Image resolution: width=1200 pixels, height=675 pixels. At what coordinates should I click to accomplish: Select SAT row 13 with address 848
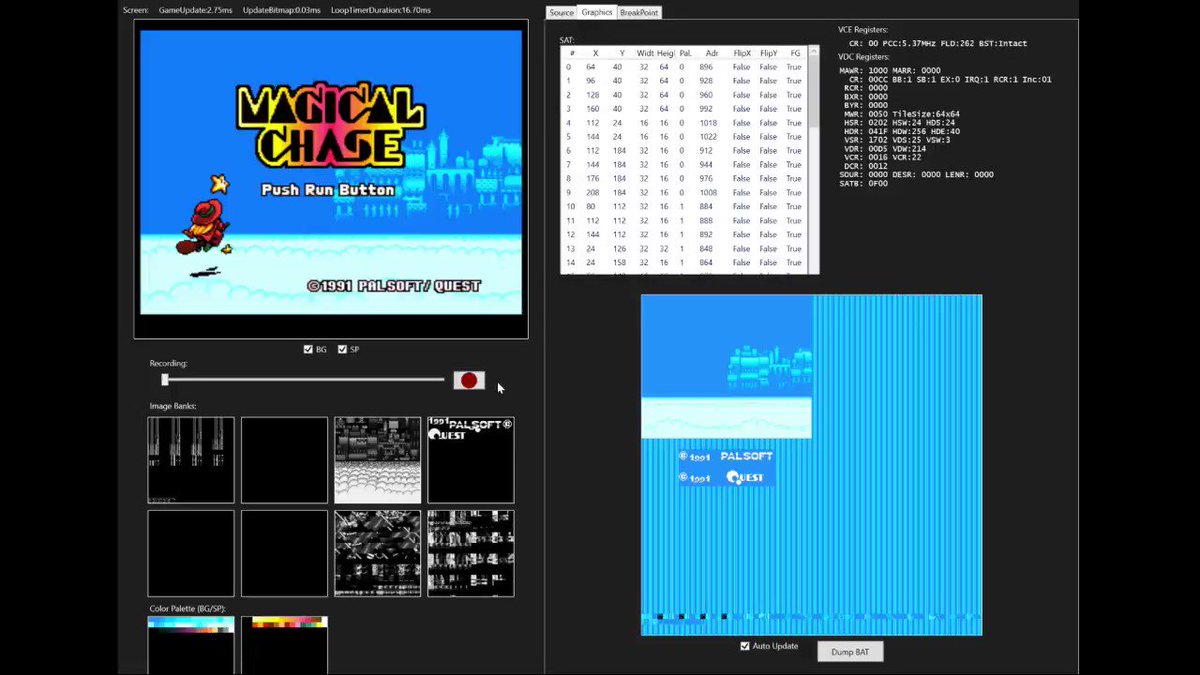click(x=685, y=249)
